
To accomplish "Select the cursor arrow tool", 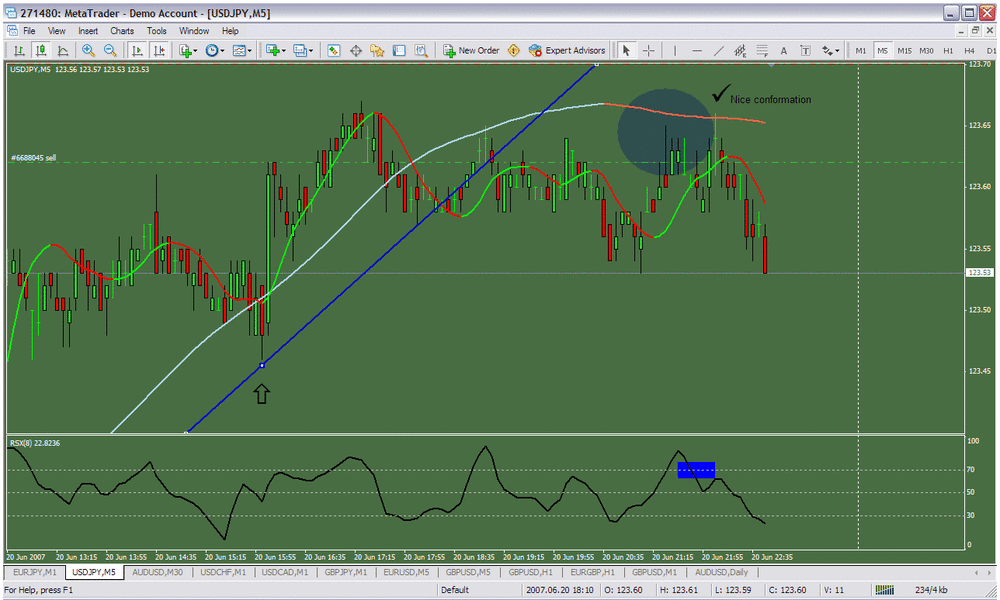I will pyautogui.click(x=626, y=50).
